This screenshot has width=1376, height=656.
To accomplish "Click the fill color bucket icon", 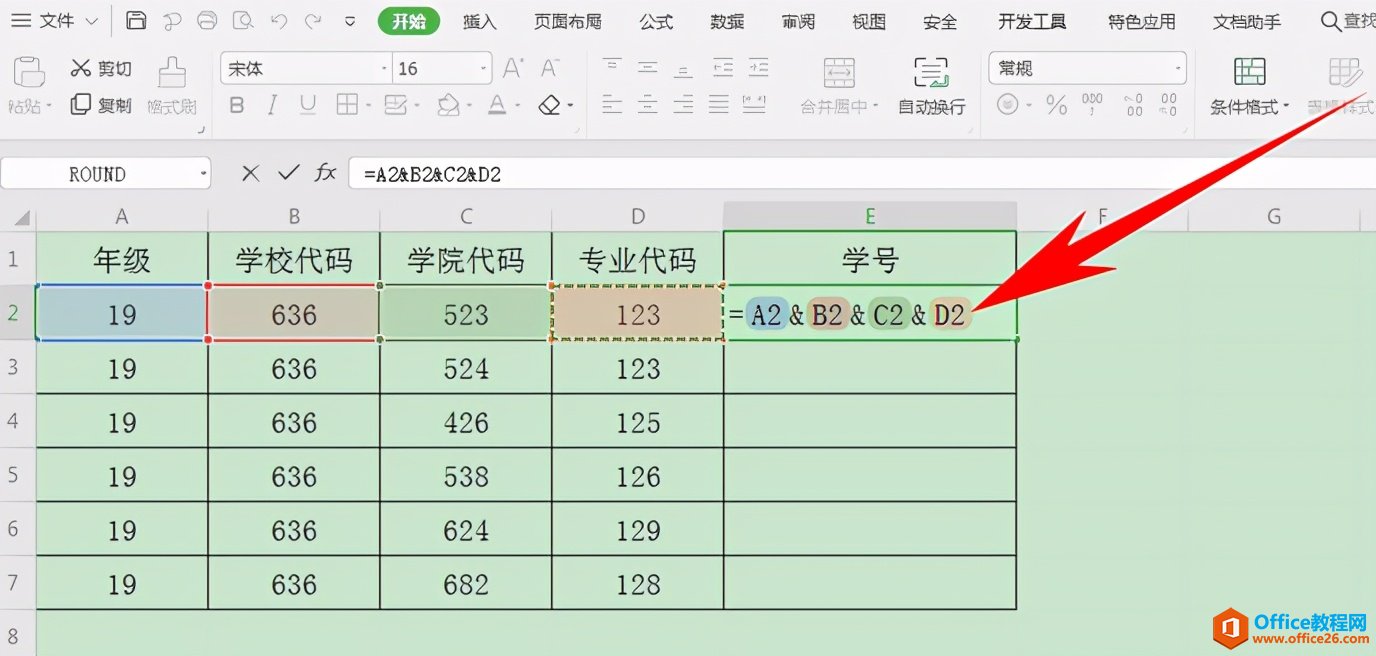I will point(449,105).
